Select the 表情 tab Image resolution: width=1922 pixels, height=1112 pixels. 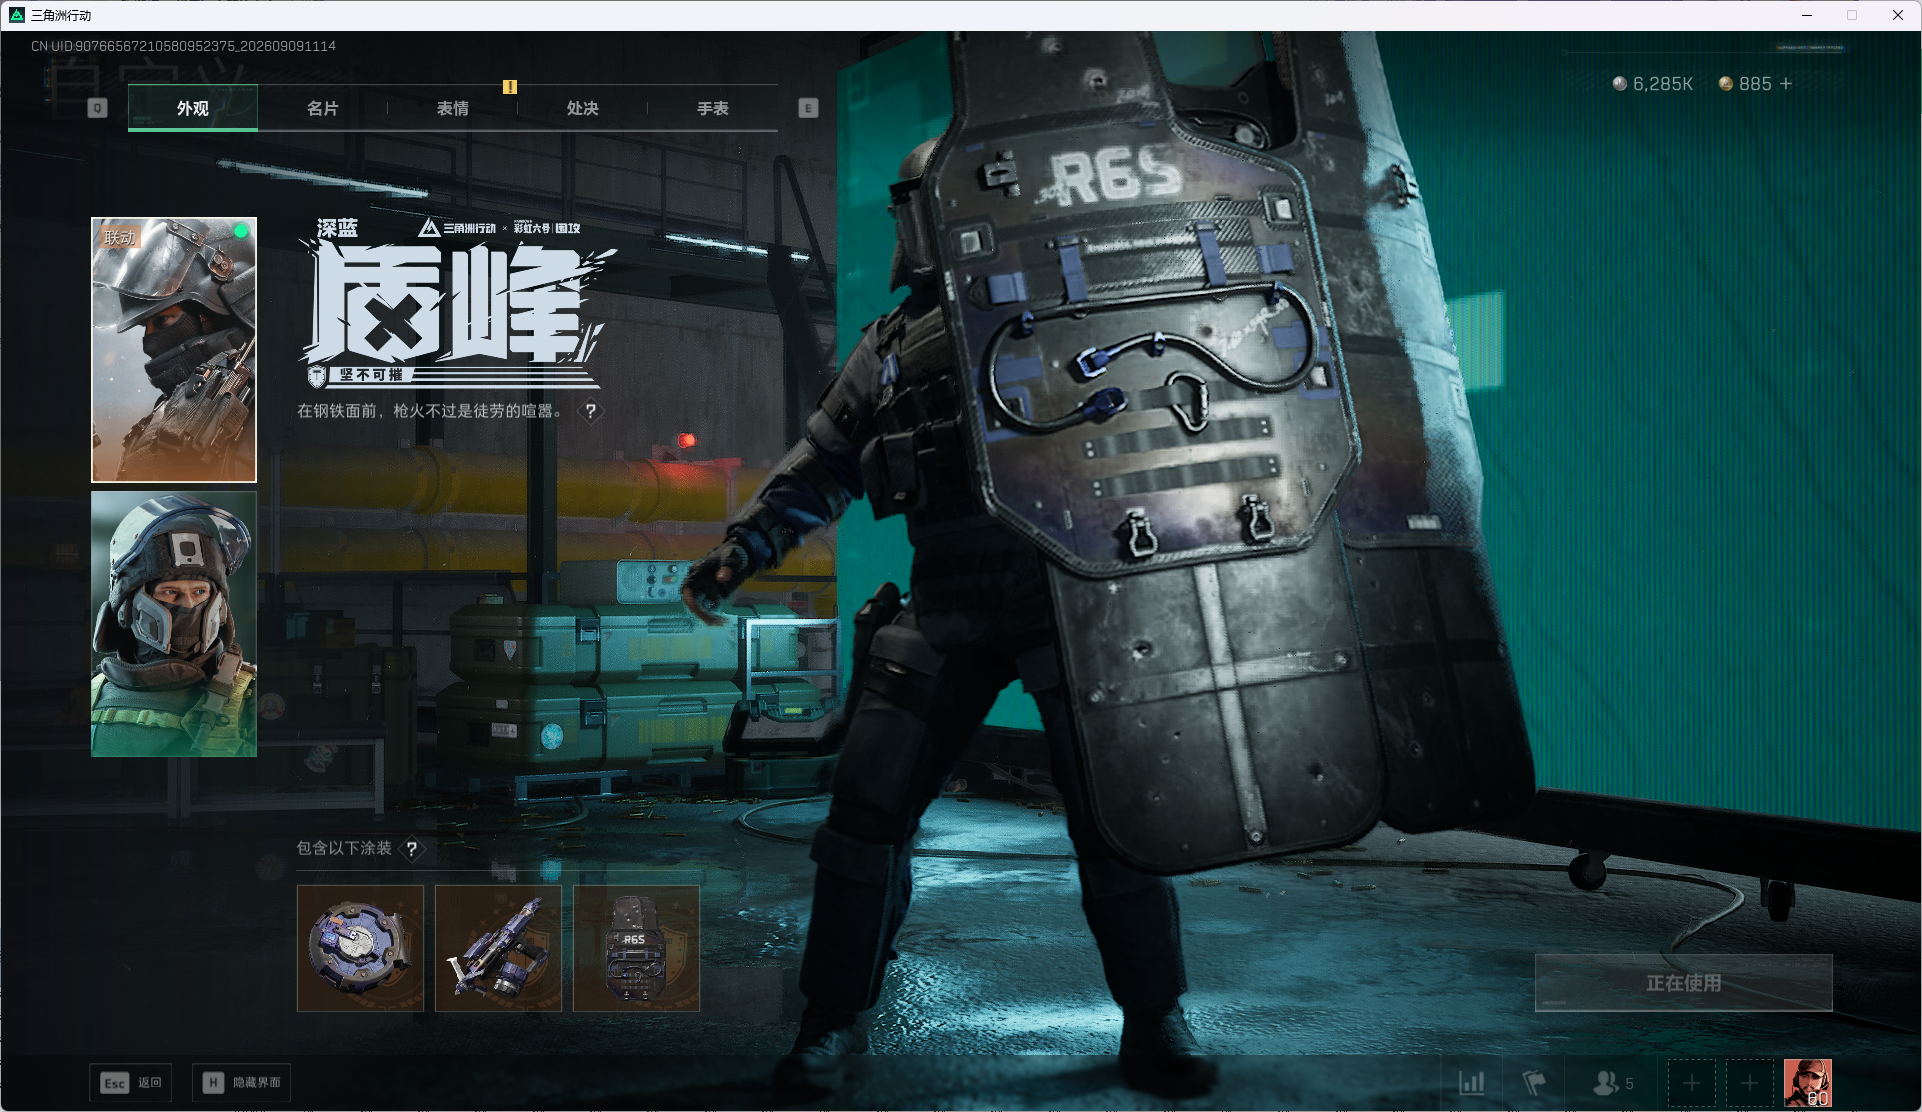452,108
